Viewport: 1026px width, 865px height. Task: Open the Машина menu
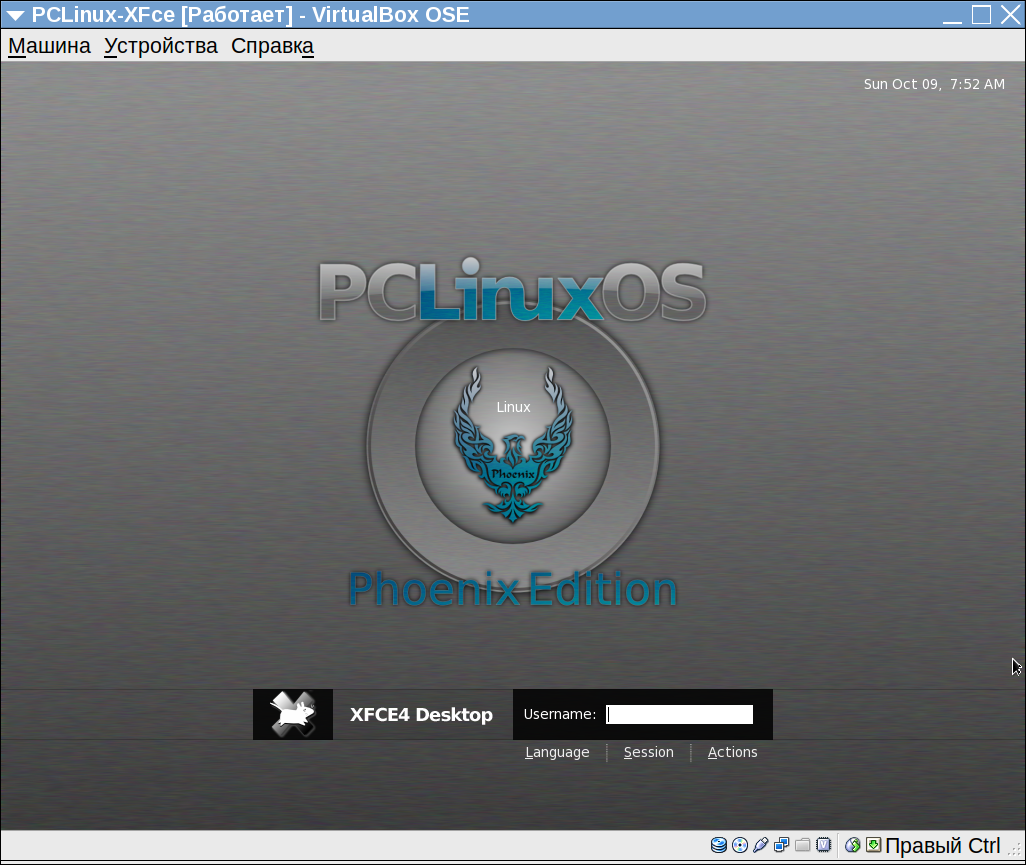[49, 46]
